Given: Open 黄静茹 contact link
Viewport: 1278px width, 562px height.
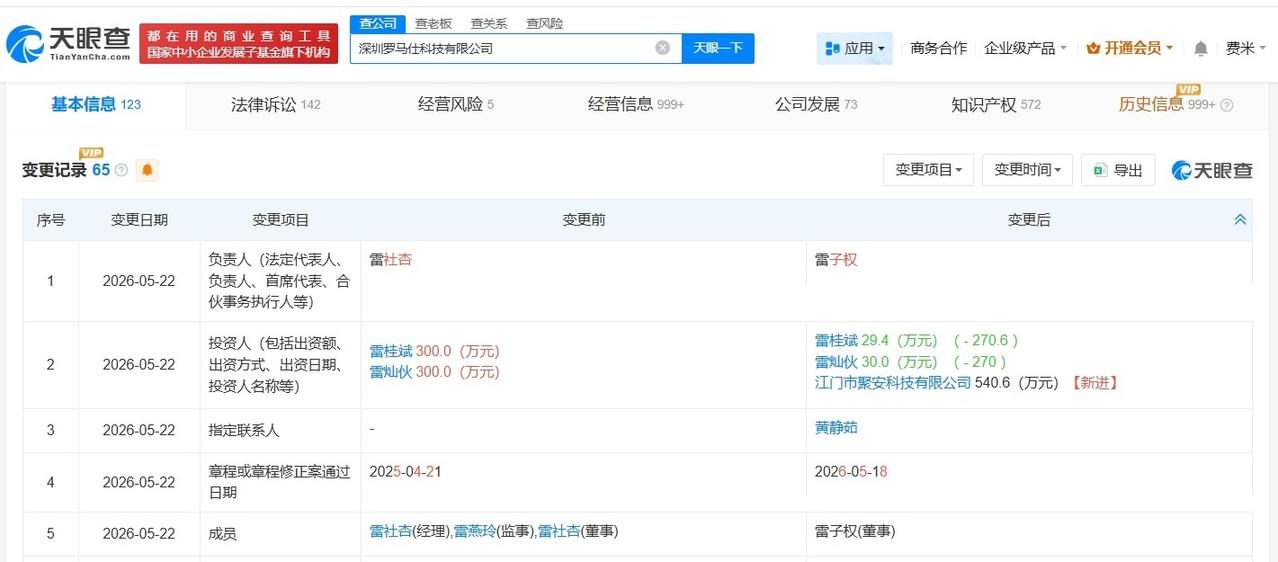Looking at the screenshot, I should (836, 427).
